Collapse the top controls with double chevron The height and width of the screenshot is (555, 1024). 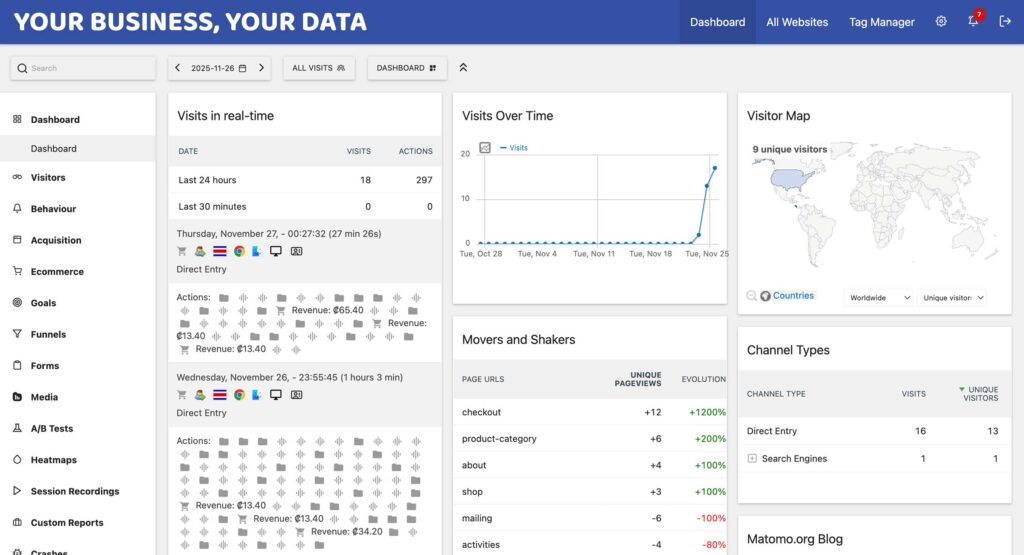tap(463, 68)
